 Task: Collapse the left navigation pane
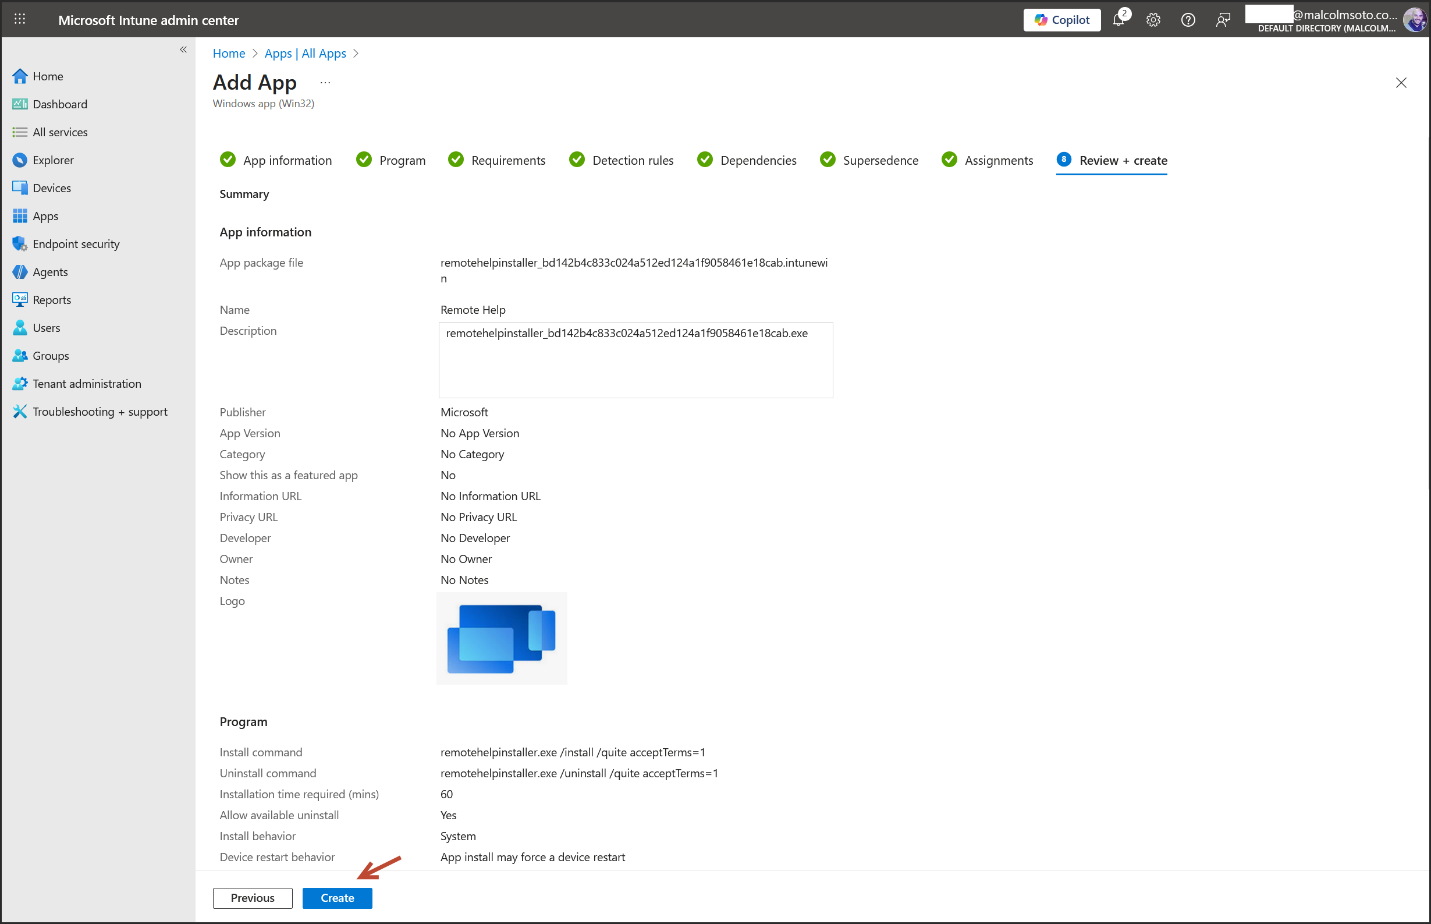(x=183, y=49)
